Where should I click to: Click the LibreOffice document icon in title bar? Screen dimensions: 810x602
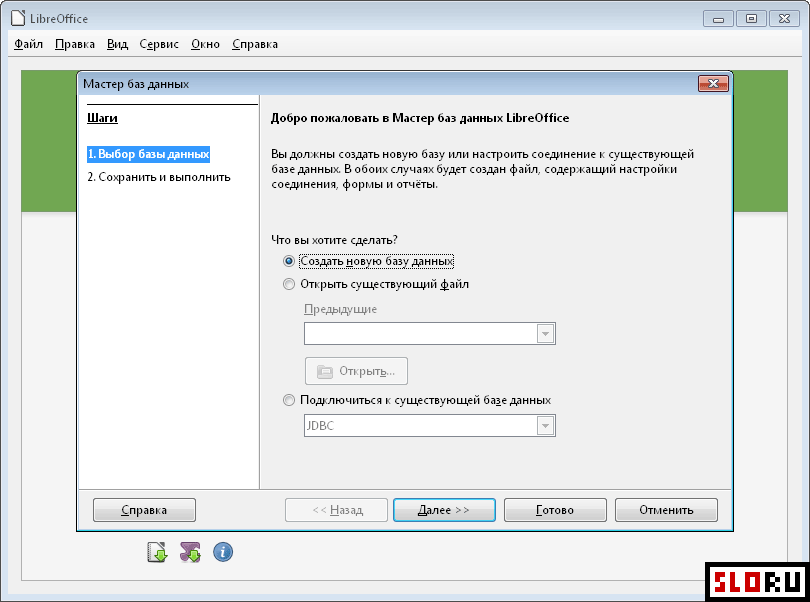[18, 18]
